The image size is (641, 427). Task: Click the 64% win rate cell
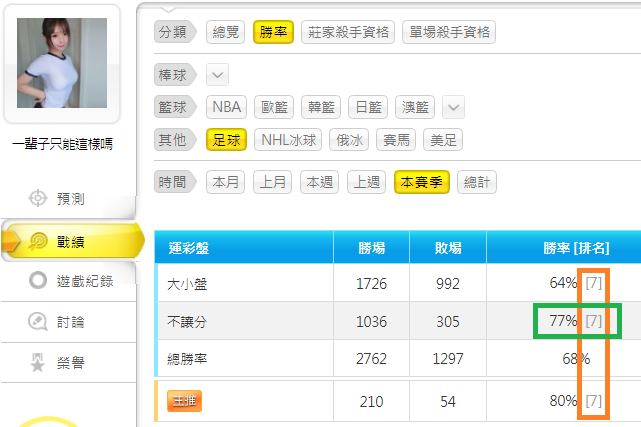tap(563, 283)
